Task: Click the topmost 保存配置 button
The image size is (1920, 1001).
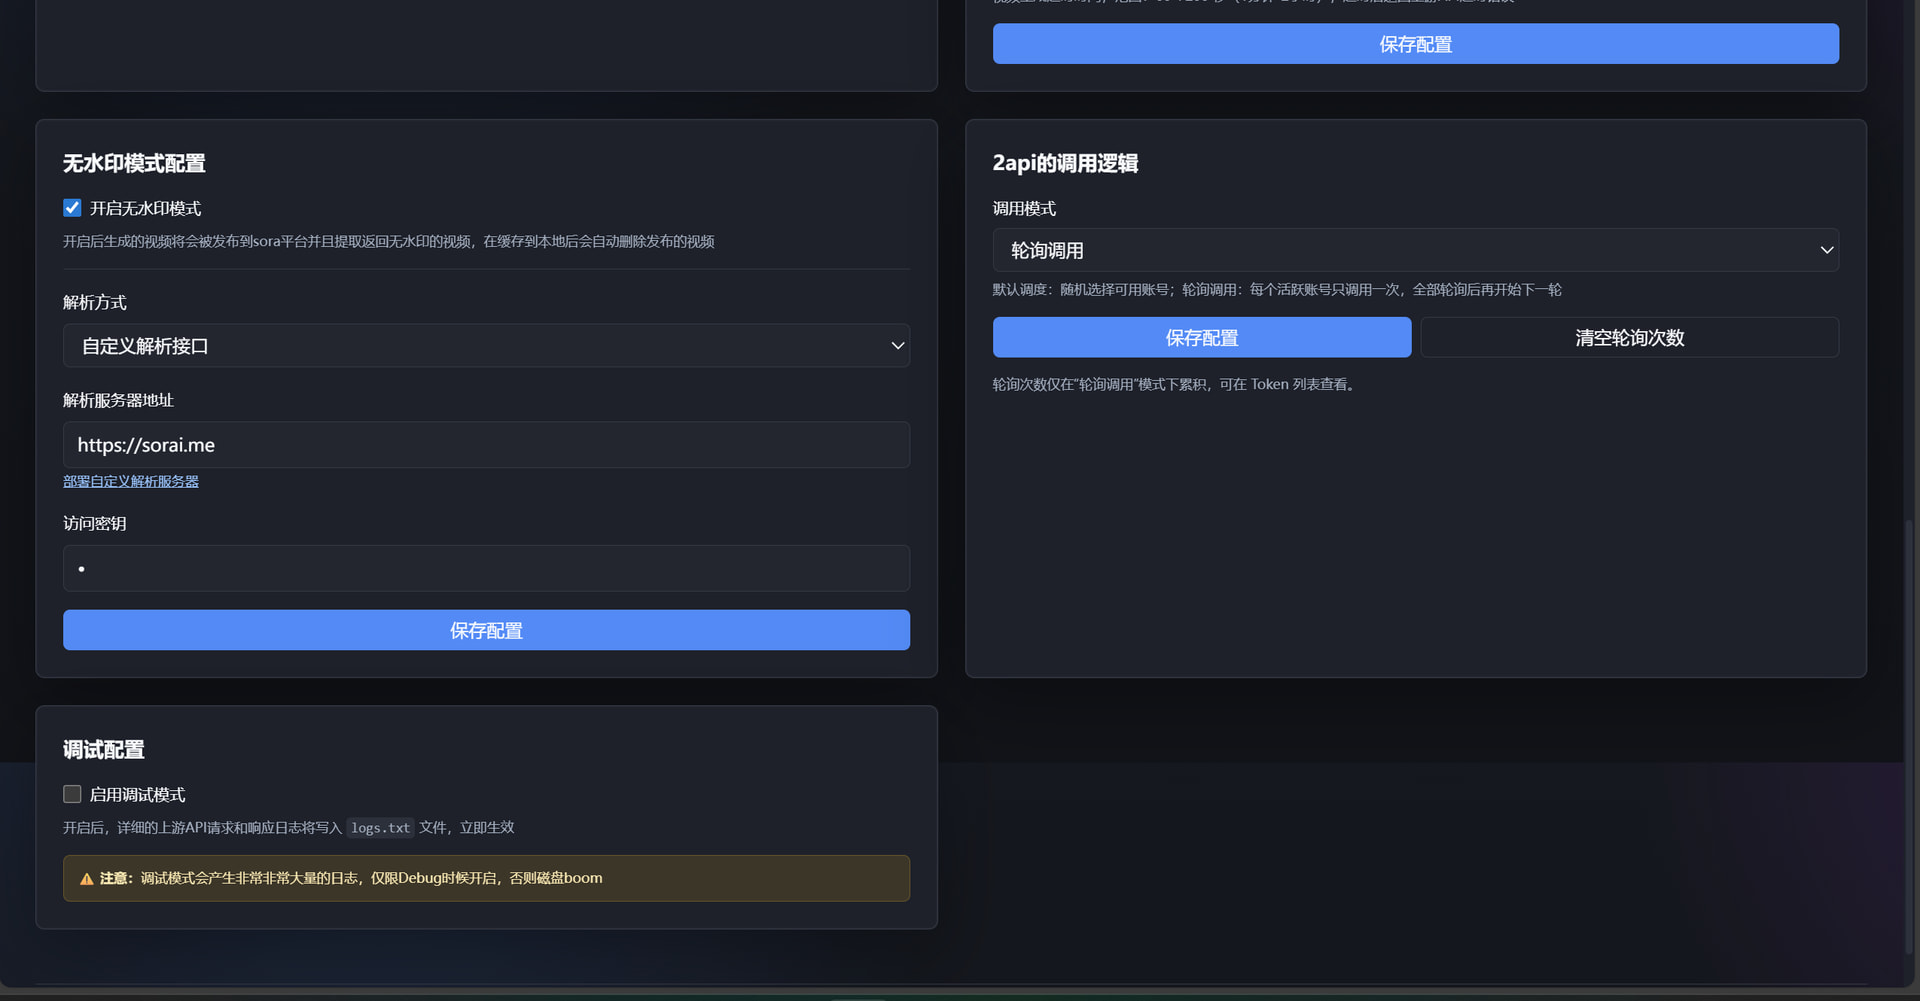Action: pos(1415,44)
